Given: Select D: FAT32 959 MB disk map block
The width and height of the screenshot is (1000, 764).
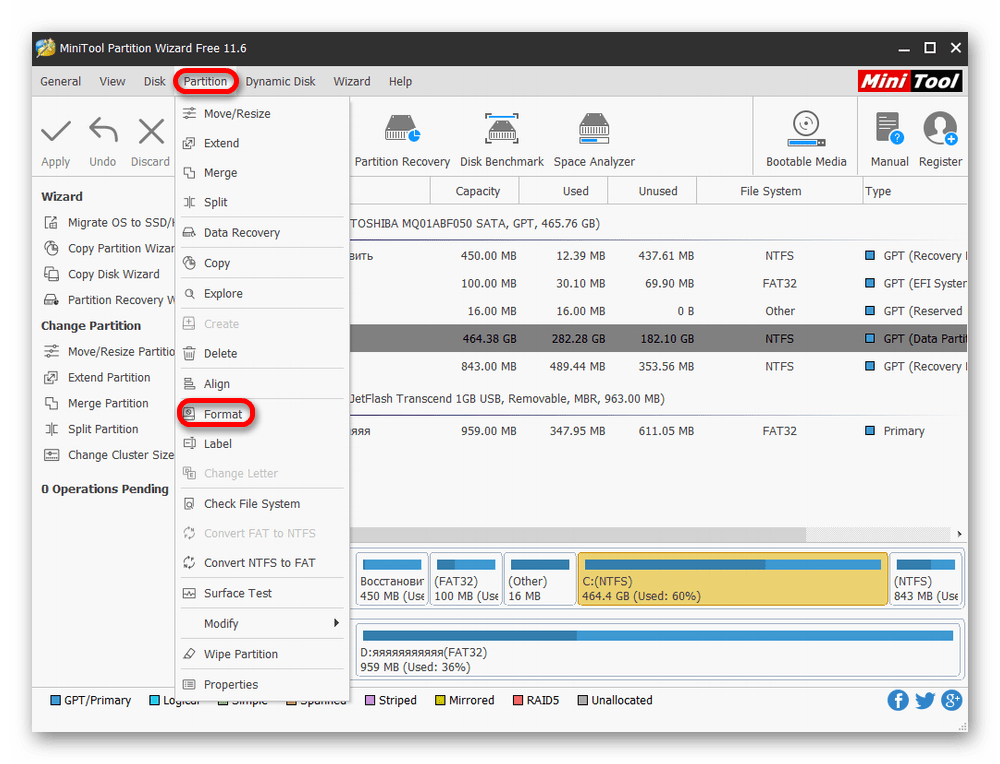Looking at the screenshot, I should pos(658,649).
